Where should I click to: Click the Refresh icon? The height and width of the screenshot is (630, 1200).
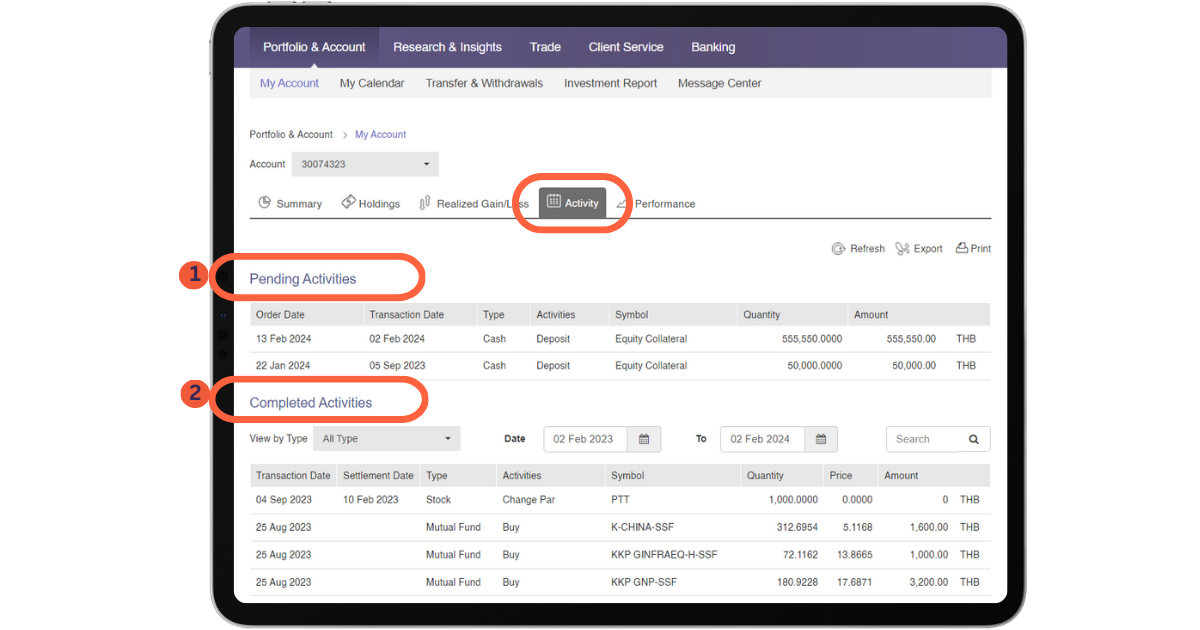coord(838,249)
